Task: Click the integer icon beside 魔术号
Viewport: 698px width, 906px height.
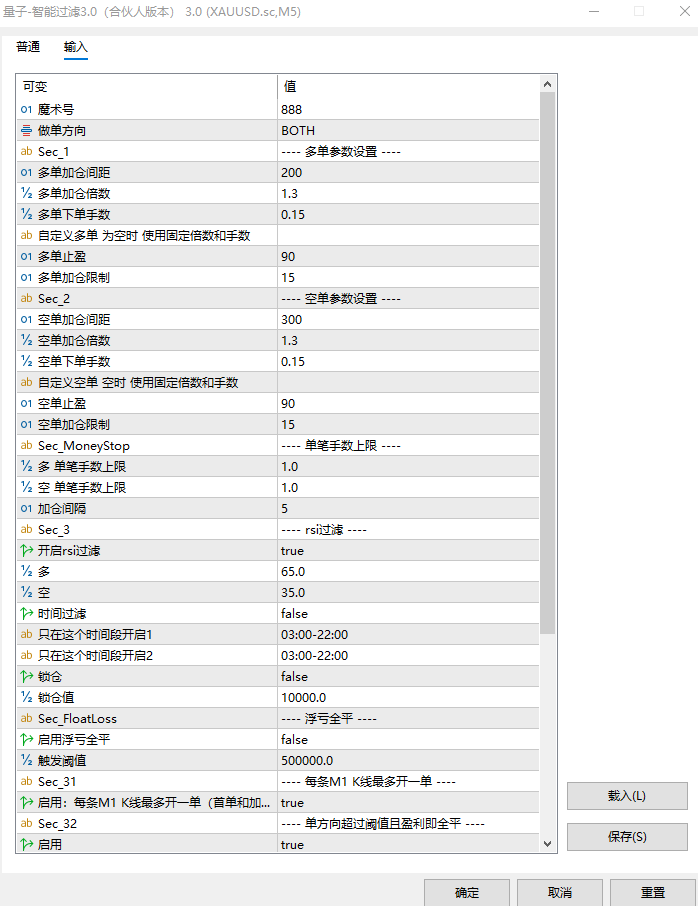Action: (x=27, y=109)
